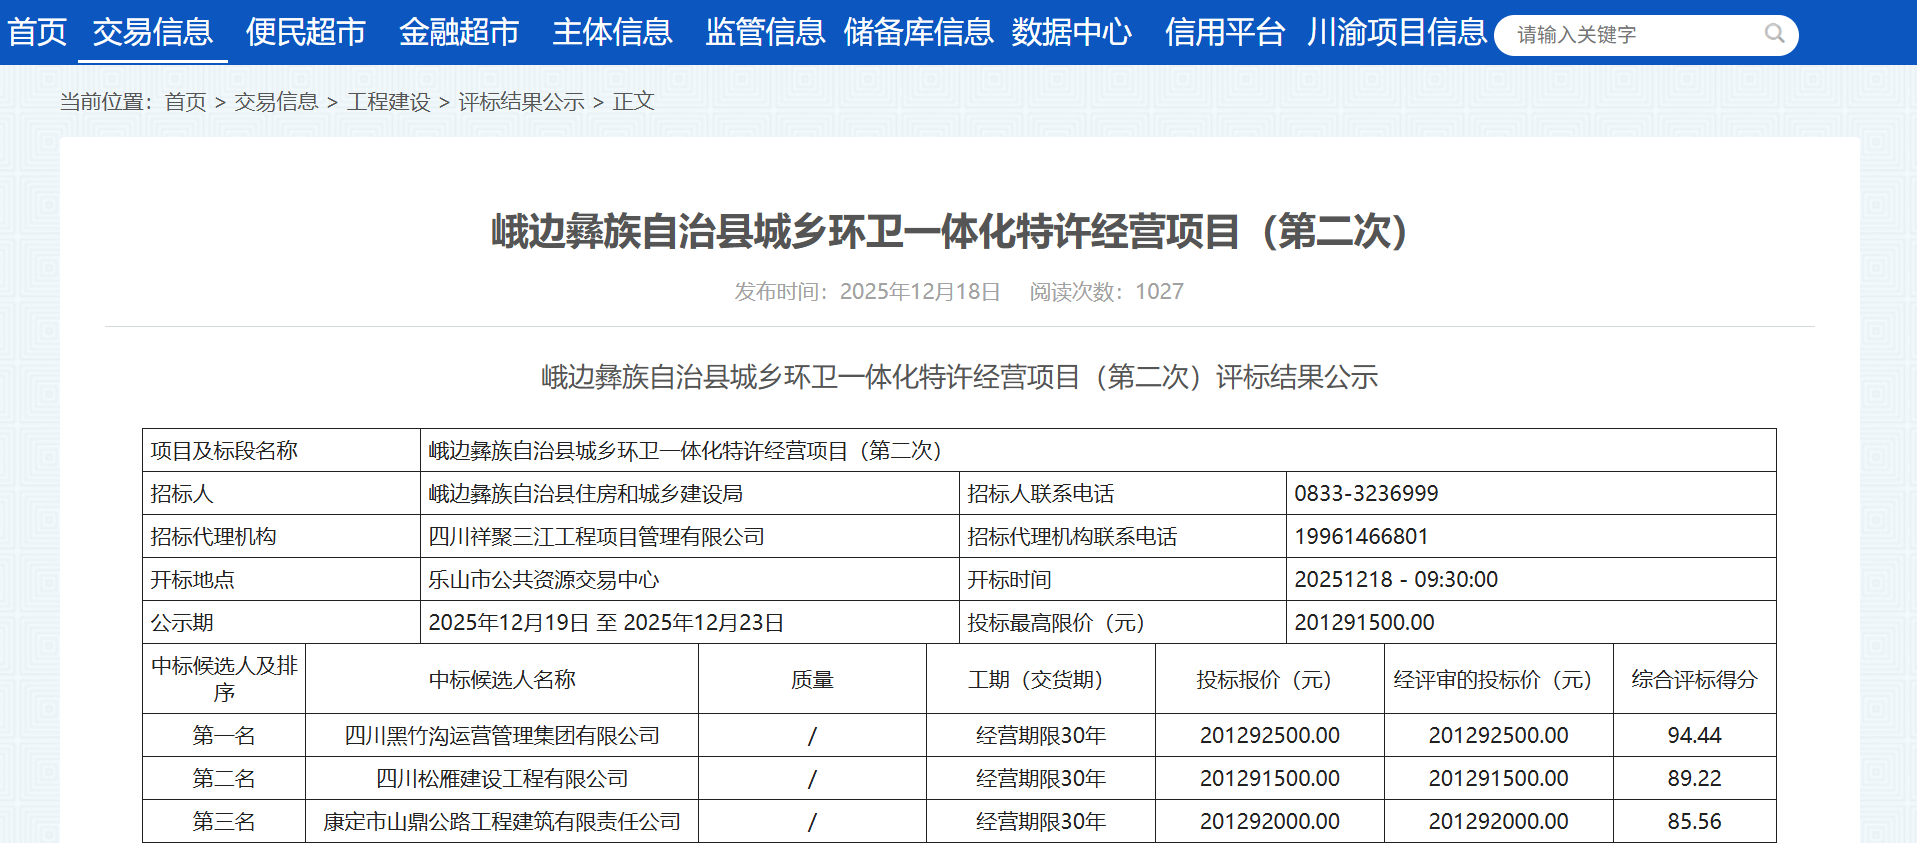The width and height of the screenshot is (1917, 843).
Task: Click the search magnifier icon
Action: (1774, 34)
